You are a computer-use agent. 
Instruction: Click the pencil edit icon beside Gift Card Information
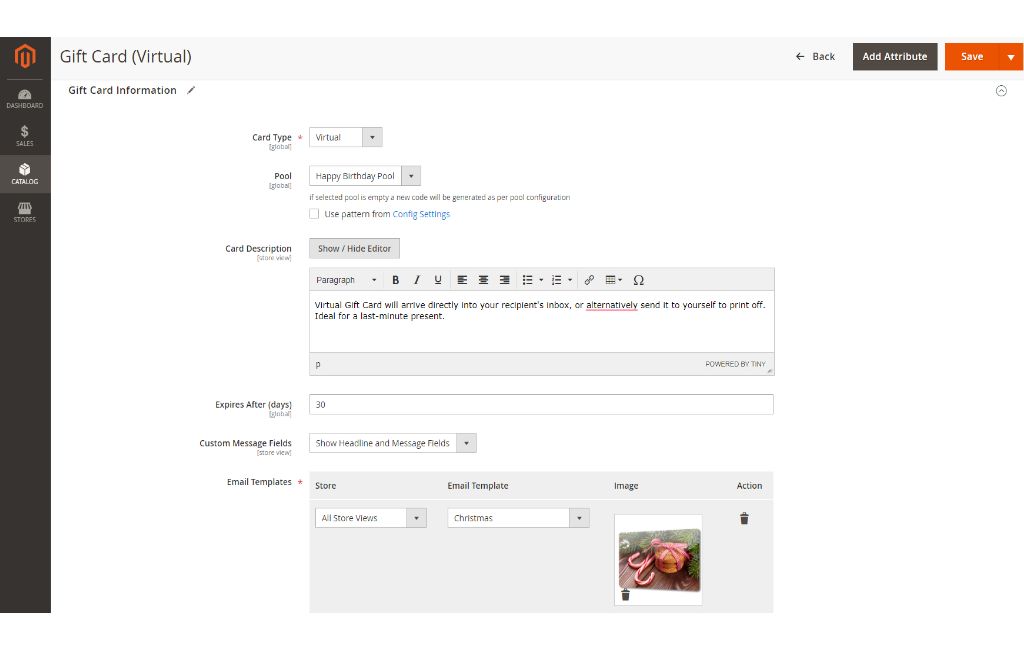point(191,90)
